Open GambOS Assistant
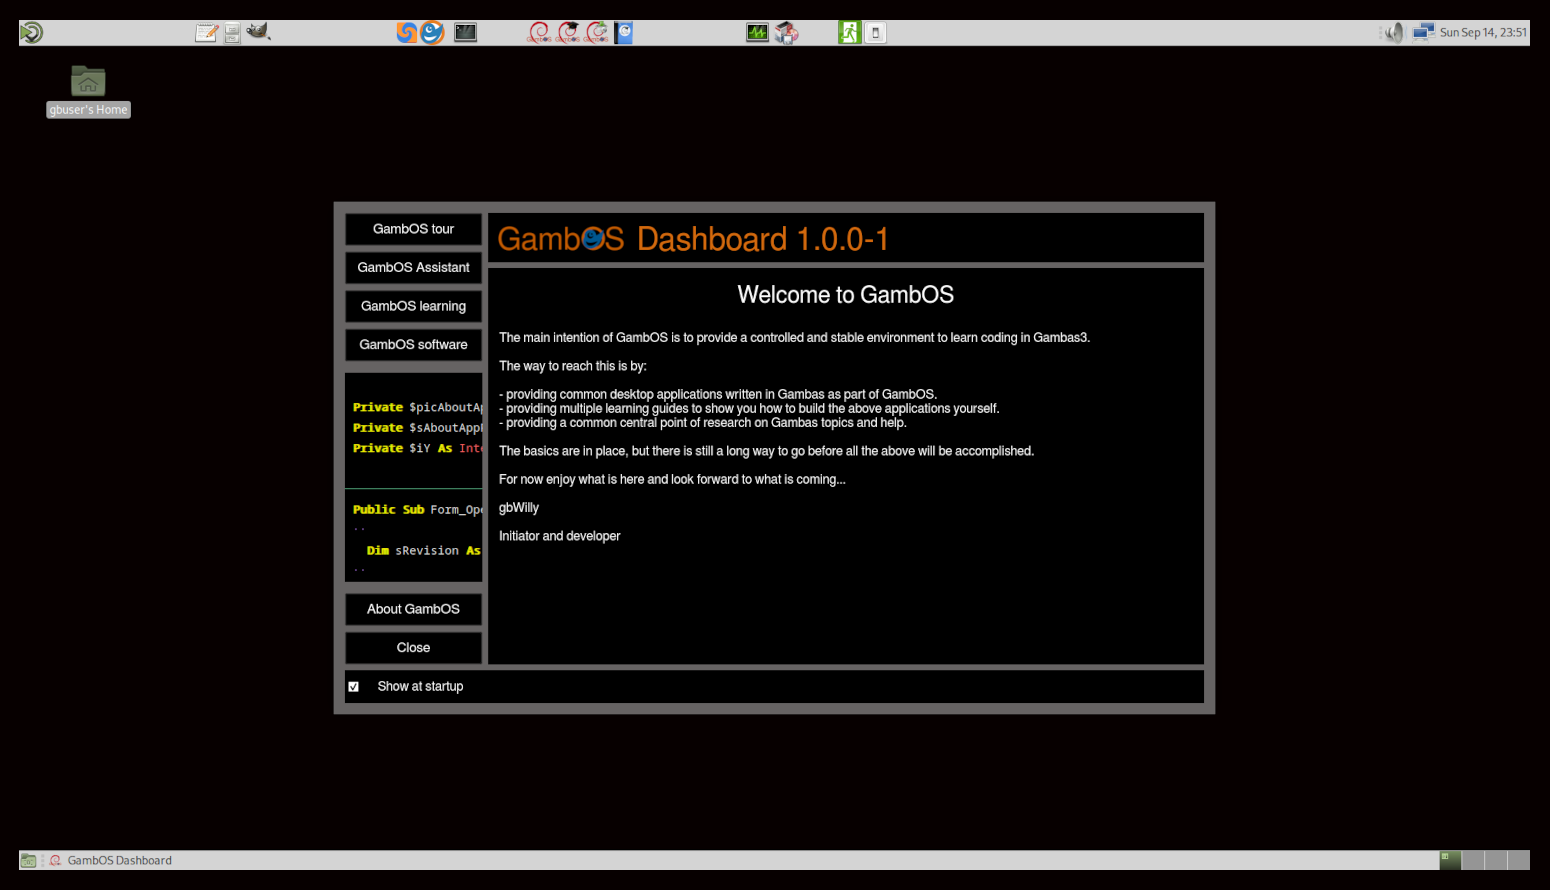The width and height of the screenshot is (1550, 890). pyautogui.click(x=413, y=268)
